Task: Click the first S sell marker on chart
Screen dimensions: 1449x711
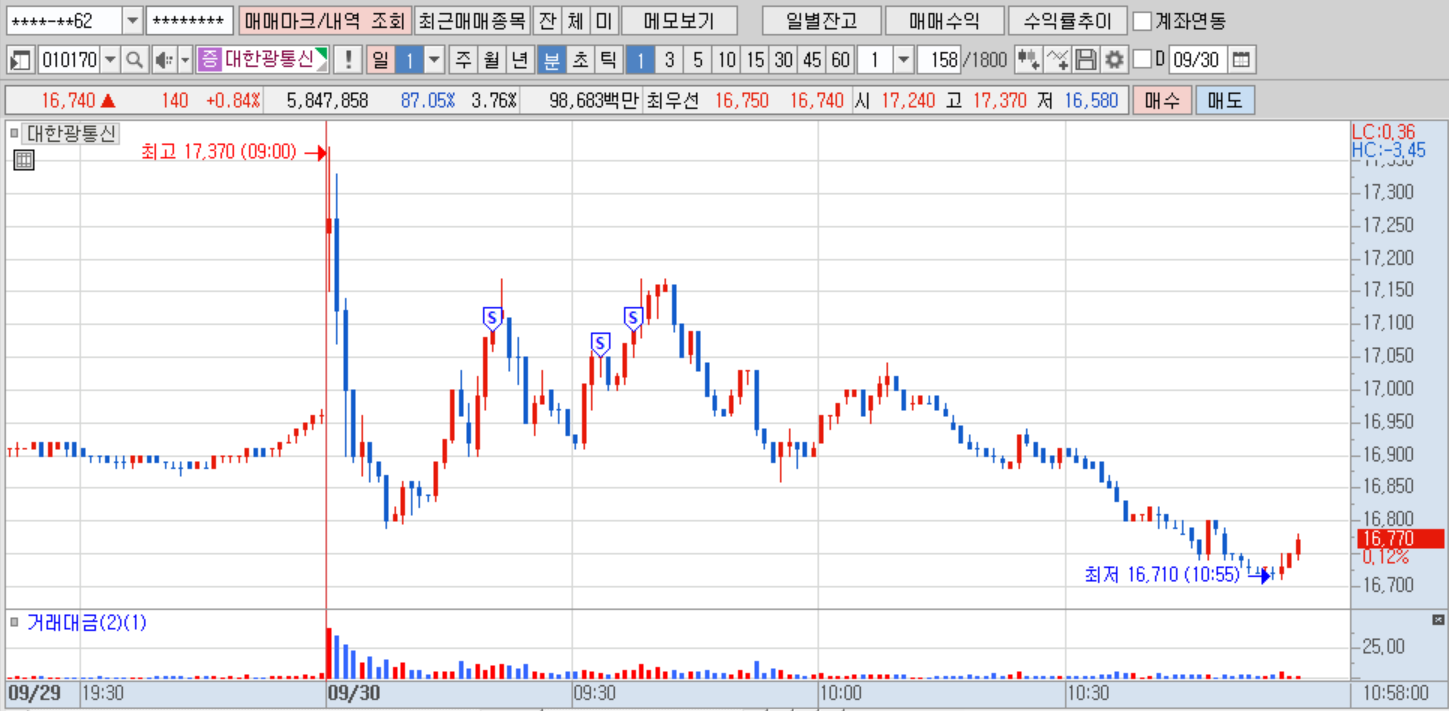Action: coord(491,318)
